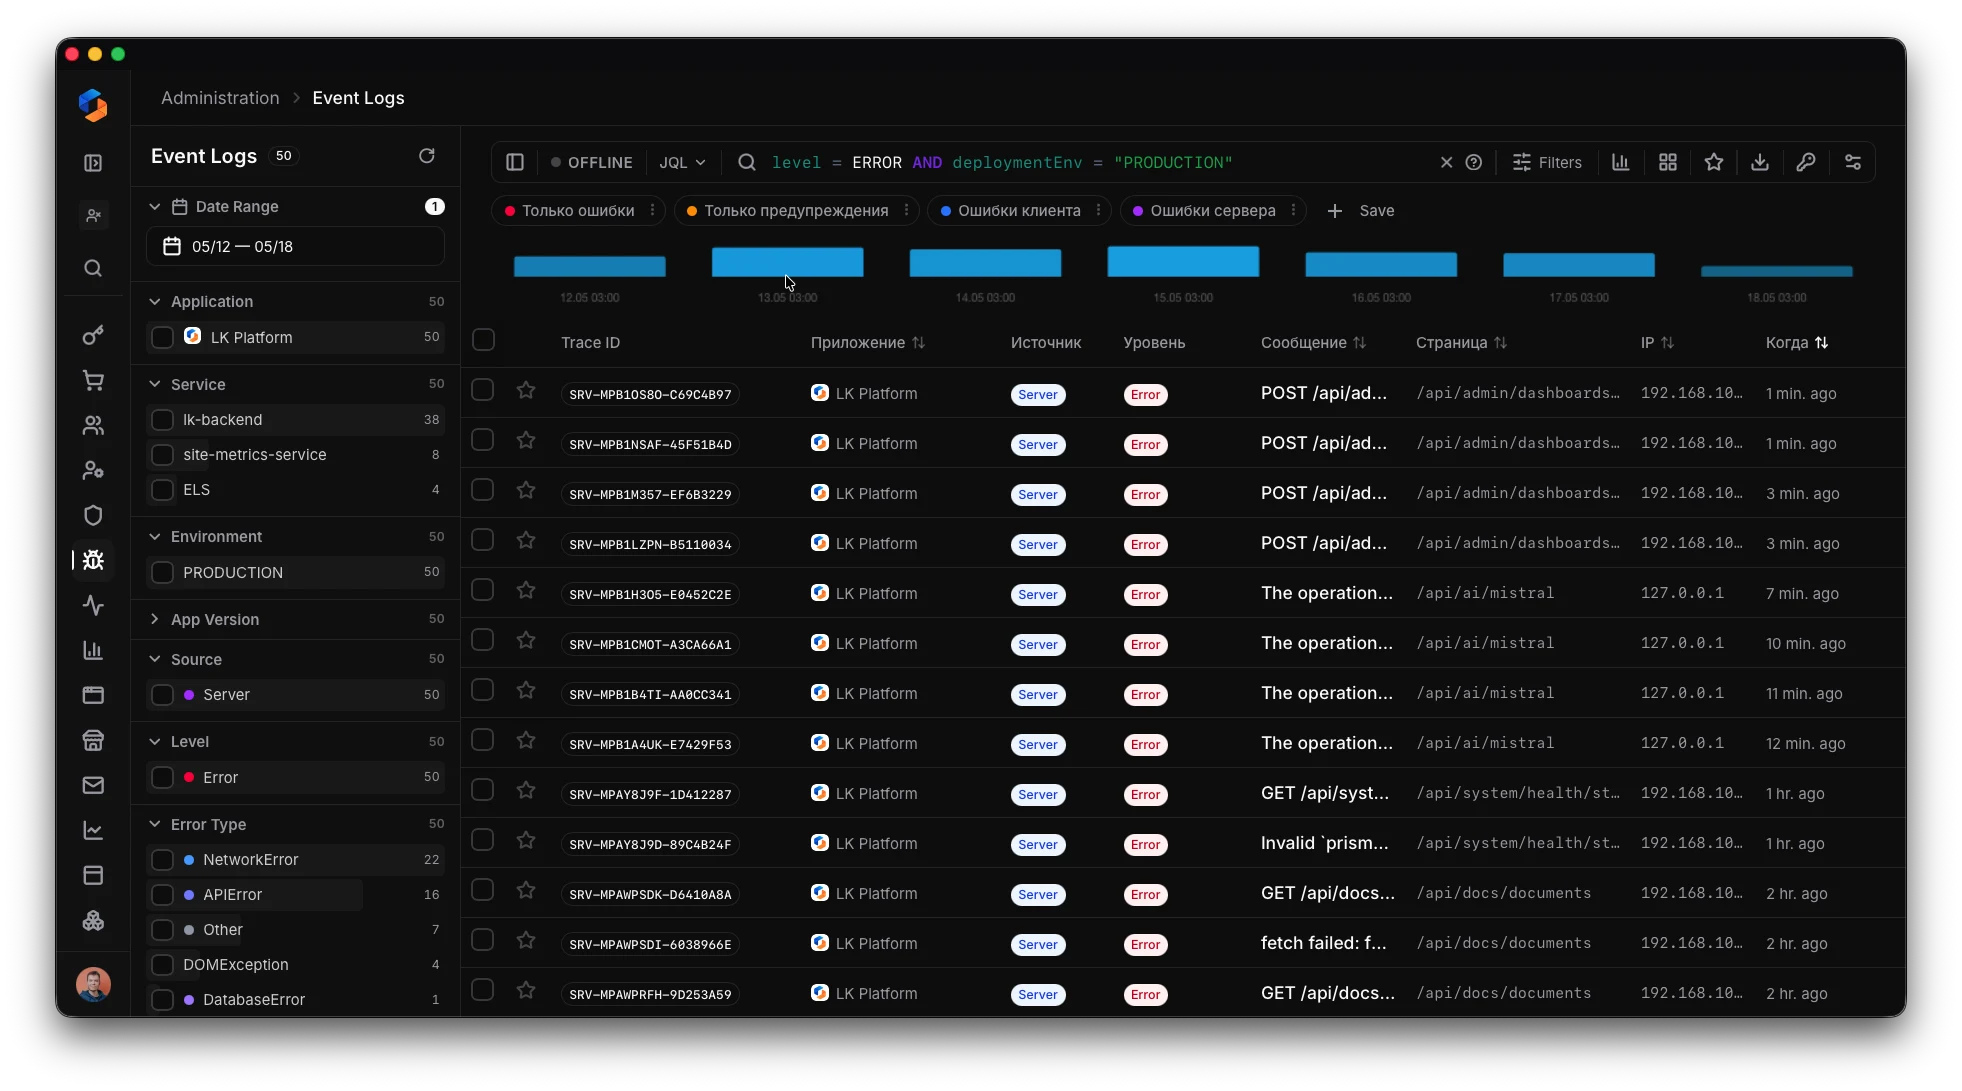Open display settings sliders icon
Screen dimensions: 1962x1091
click(x=1853, y=162)
